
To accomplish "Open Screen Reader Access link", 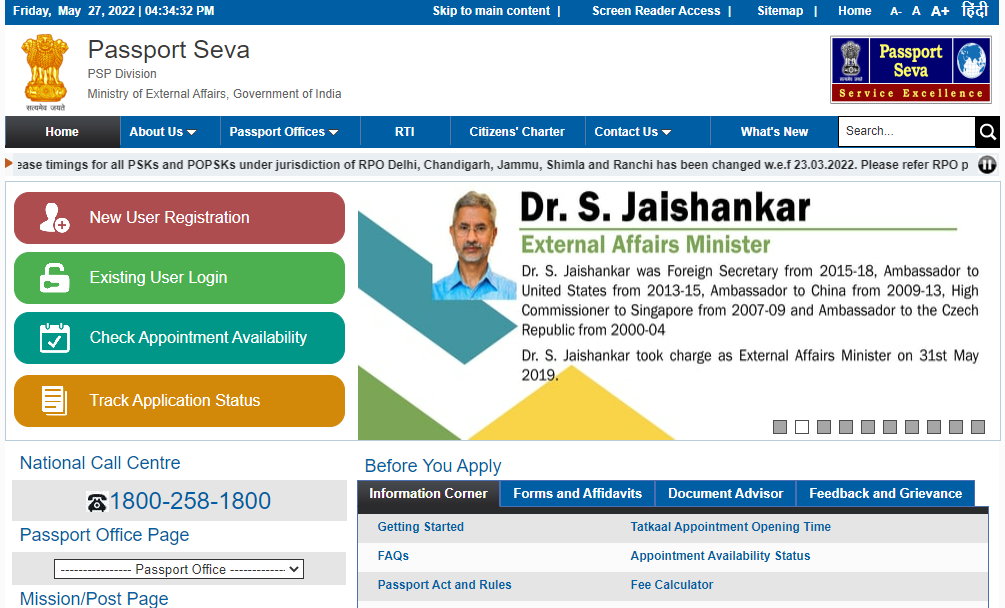I will point(656,11).
